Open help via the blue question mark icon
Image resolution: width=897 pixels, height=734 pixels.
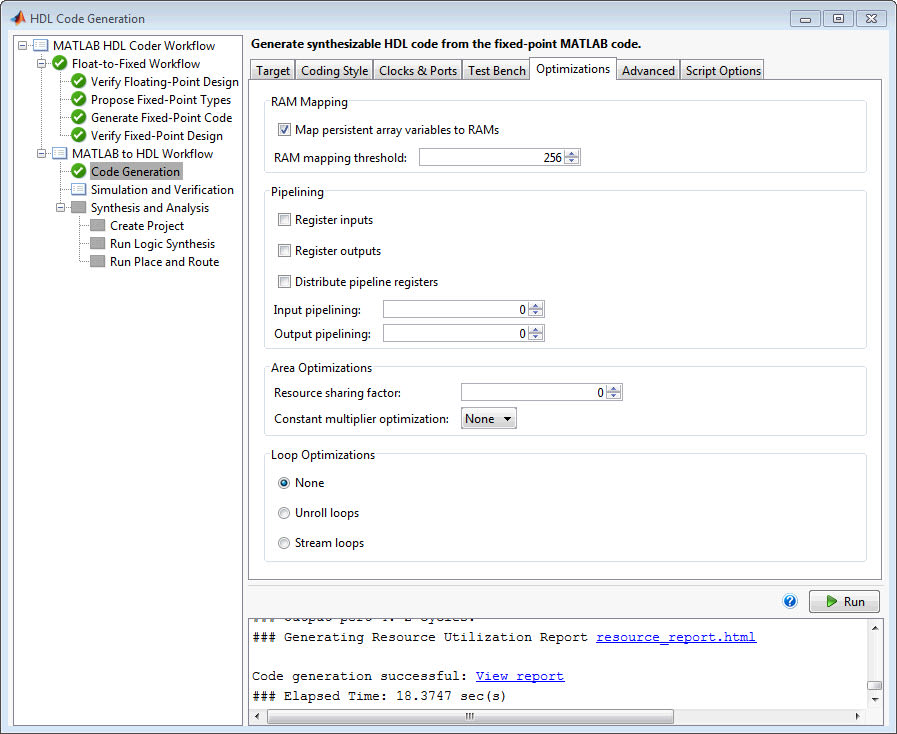[790, 600]
